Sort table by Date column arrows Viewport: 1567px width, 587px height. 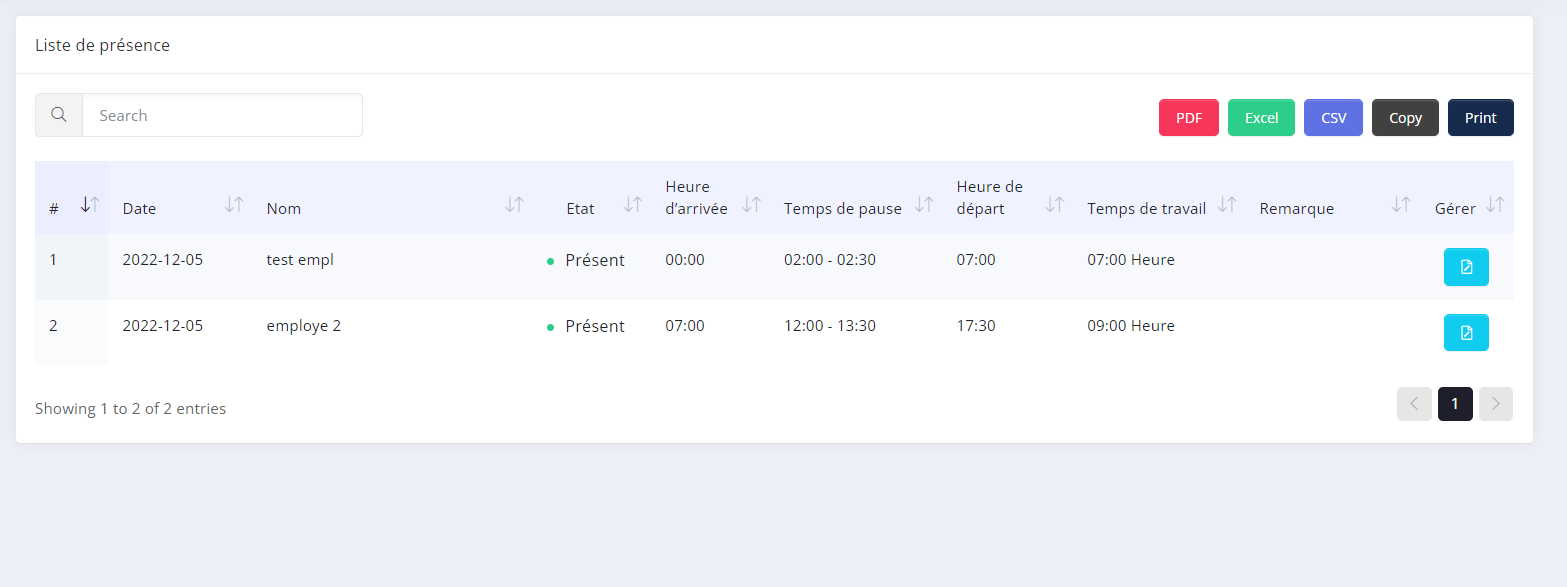[x=234, y=204]
